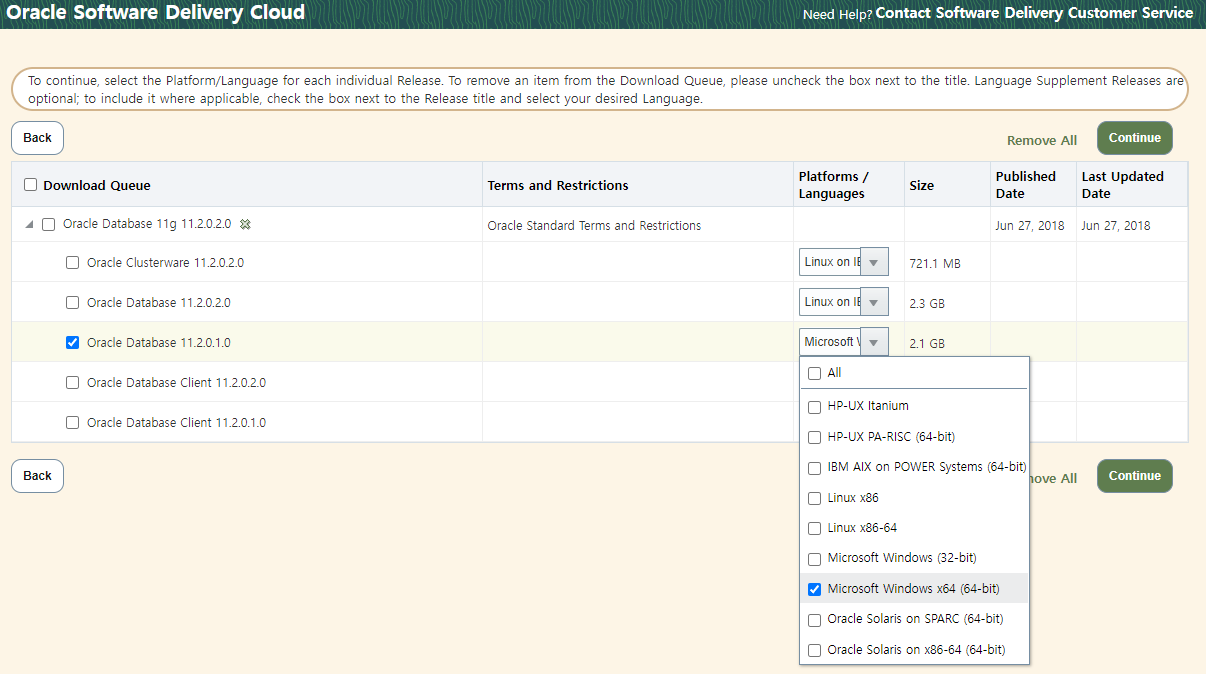Check the Oracle Database 11.2.0.2.0 checkbox
Image resolution: width=1206 pixels, height=674 pixels.
(72, 303)
